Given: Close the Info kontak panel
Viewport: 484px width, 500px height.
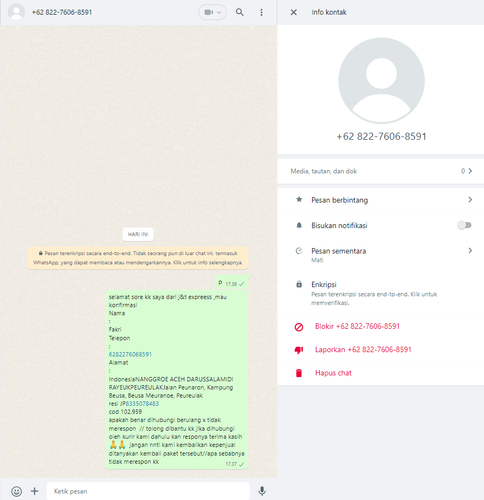Looking at the screenshot, I should pos(293,12).
